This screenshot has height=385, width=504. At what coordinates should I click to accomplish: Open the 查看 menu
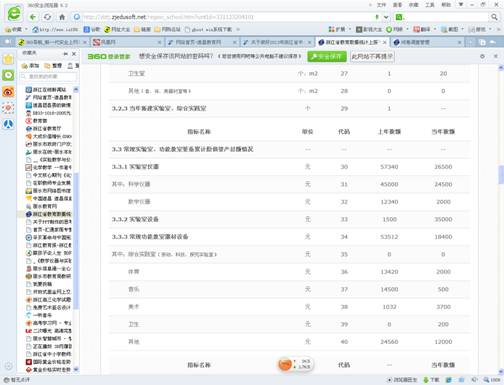coord(397,5)
